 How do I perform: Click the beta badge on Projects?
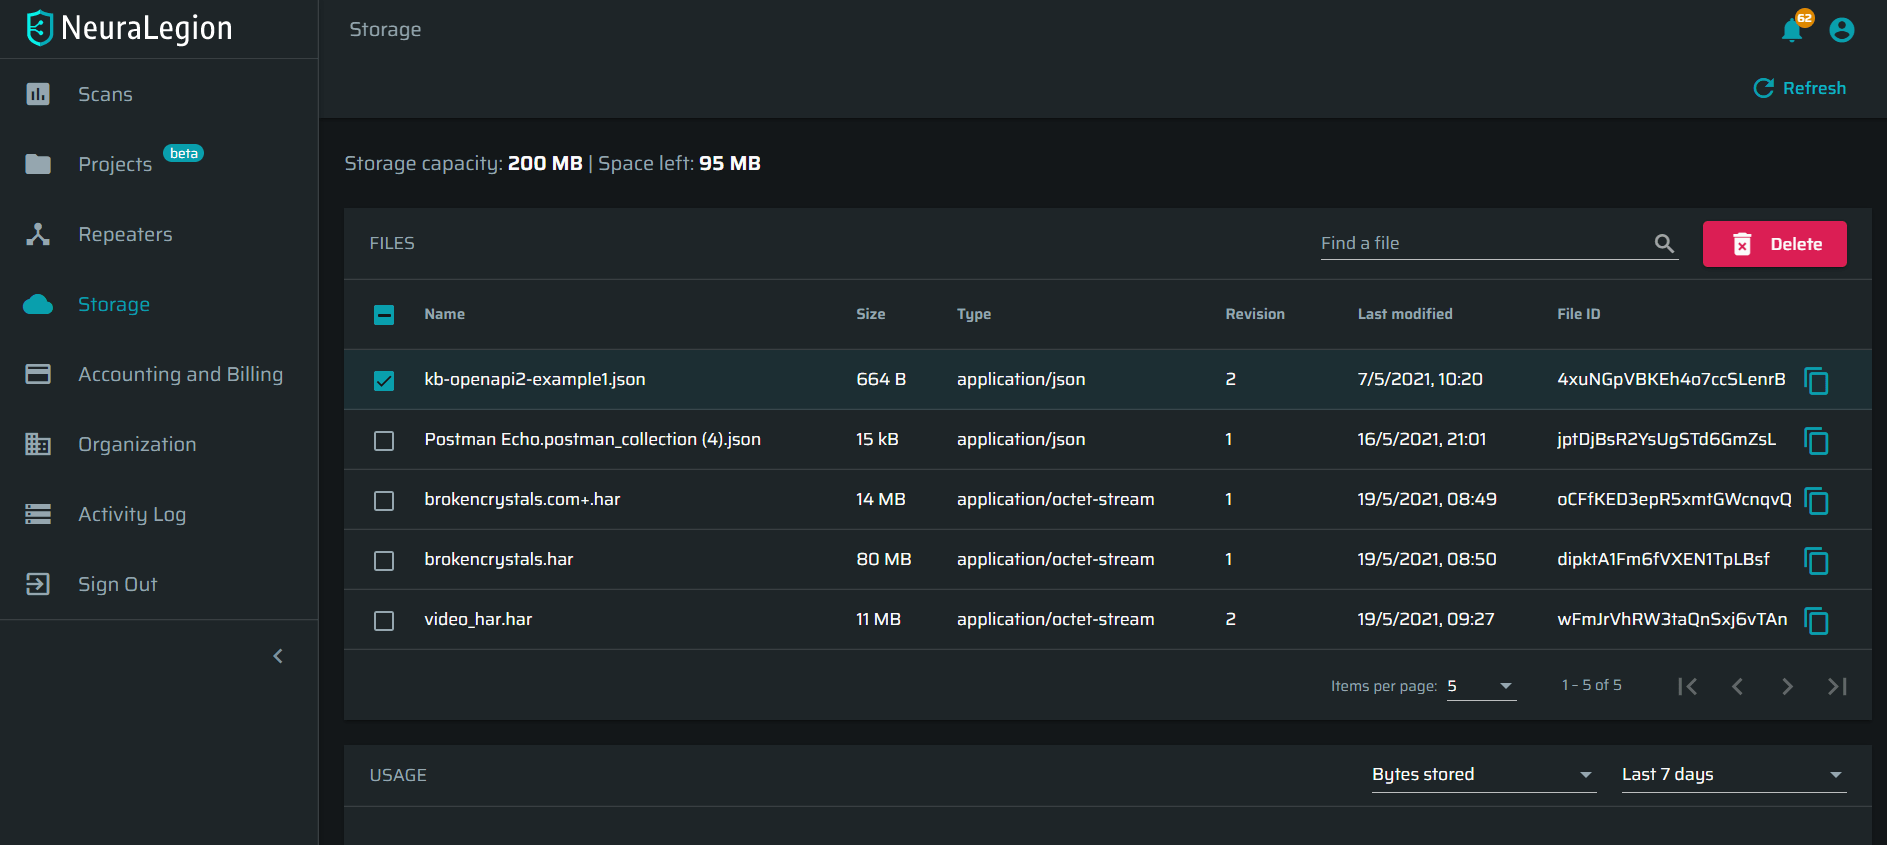click(184, 153)
